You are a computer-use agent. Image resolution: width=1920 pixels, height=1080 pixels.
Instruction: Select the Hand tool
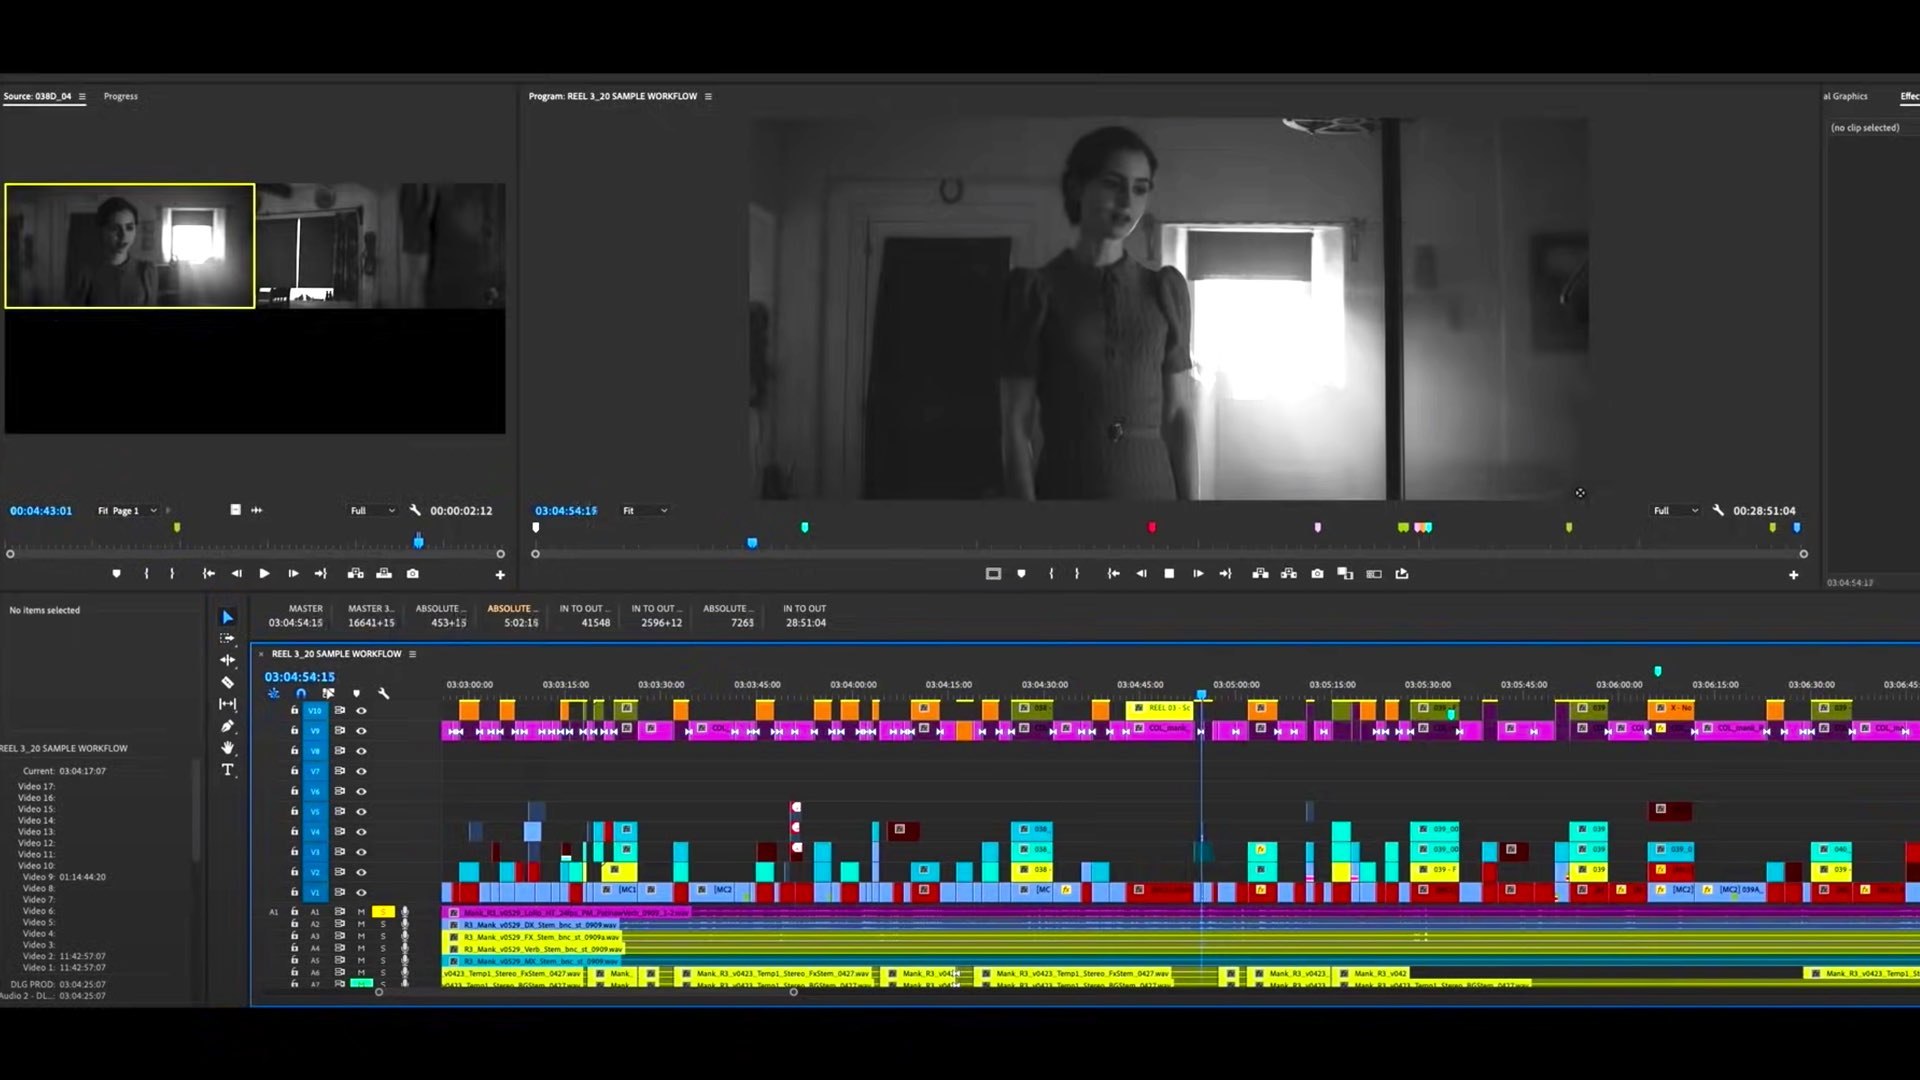(227, 748)
